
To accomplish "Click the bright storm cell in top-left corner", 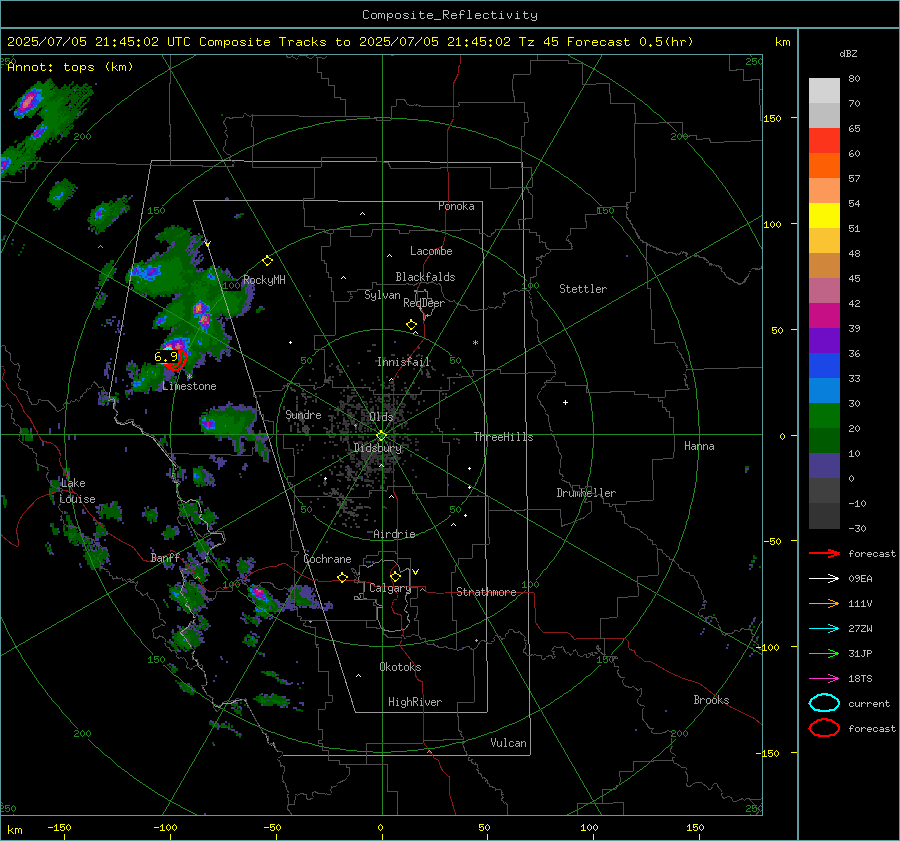I will (x=27, y=103).
